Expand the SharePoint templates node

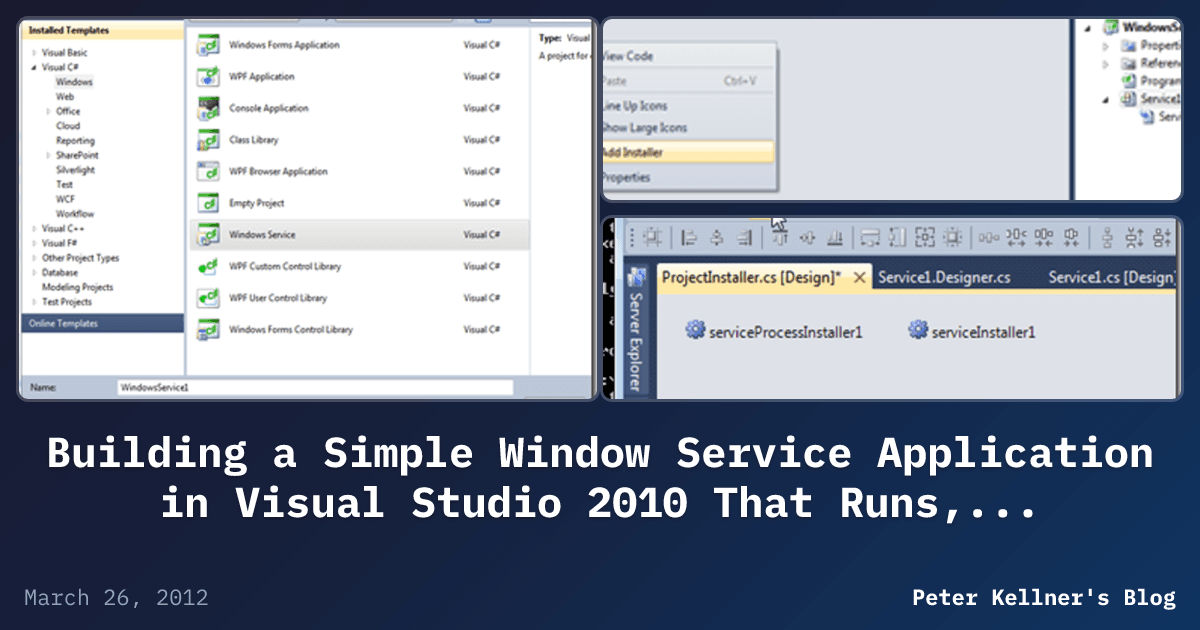click(49, 156)
